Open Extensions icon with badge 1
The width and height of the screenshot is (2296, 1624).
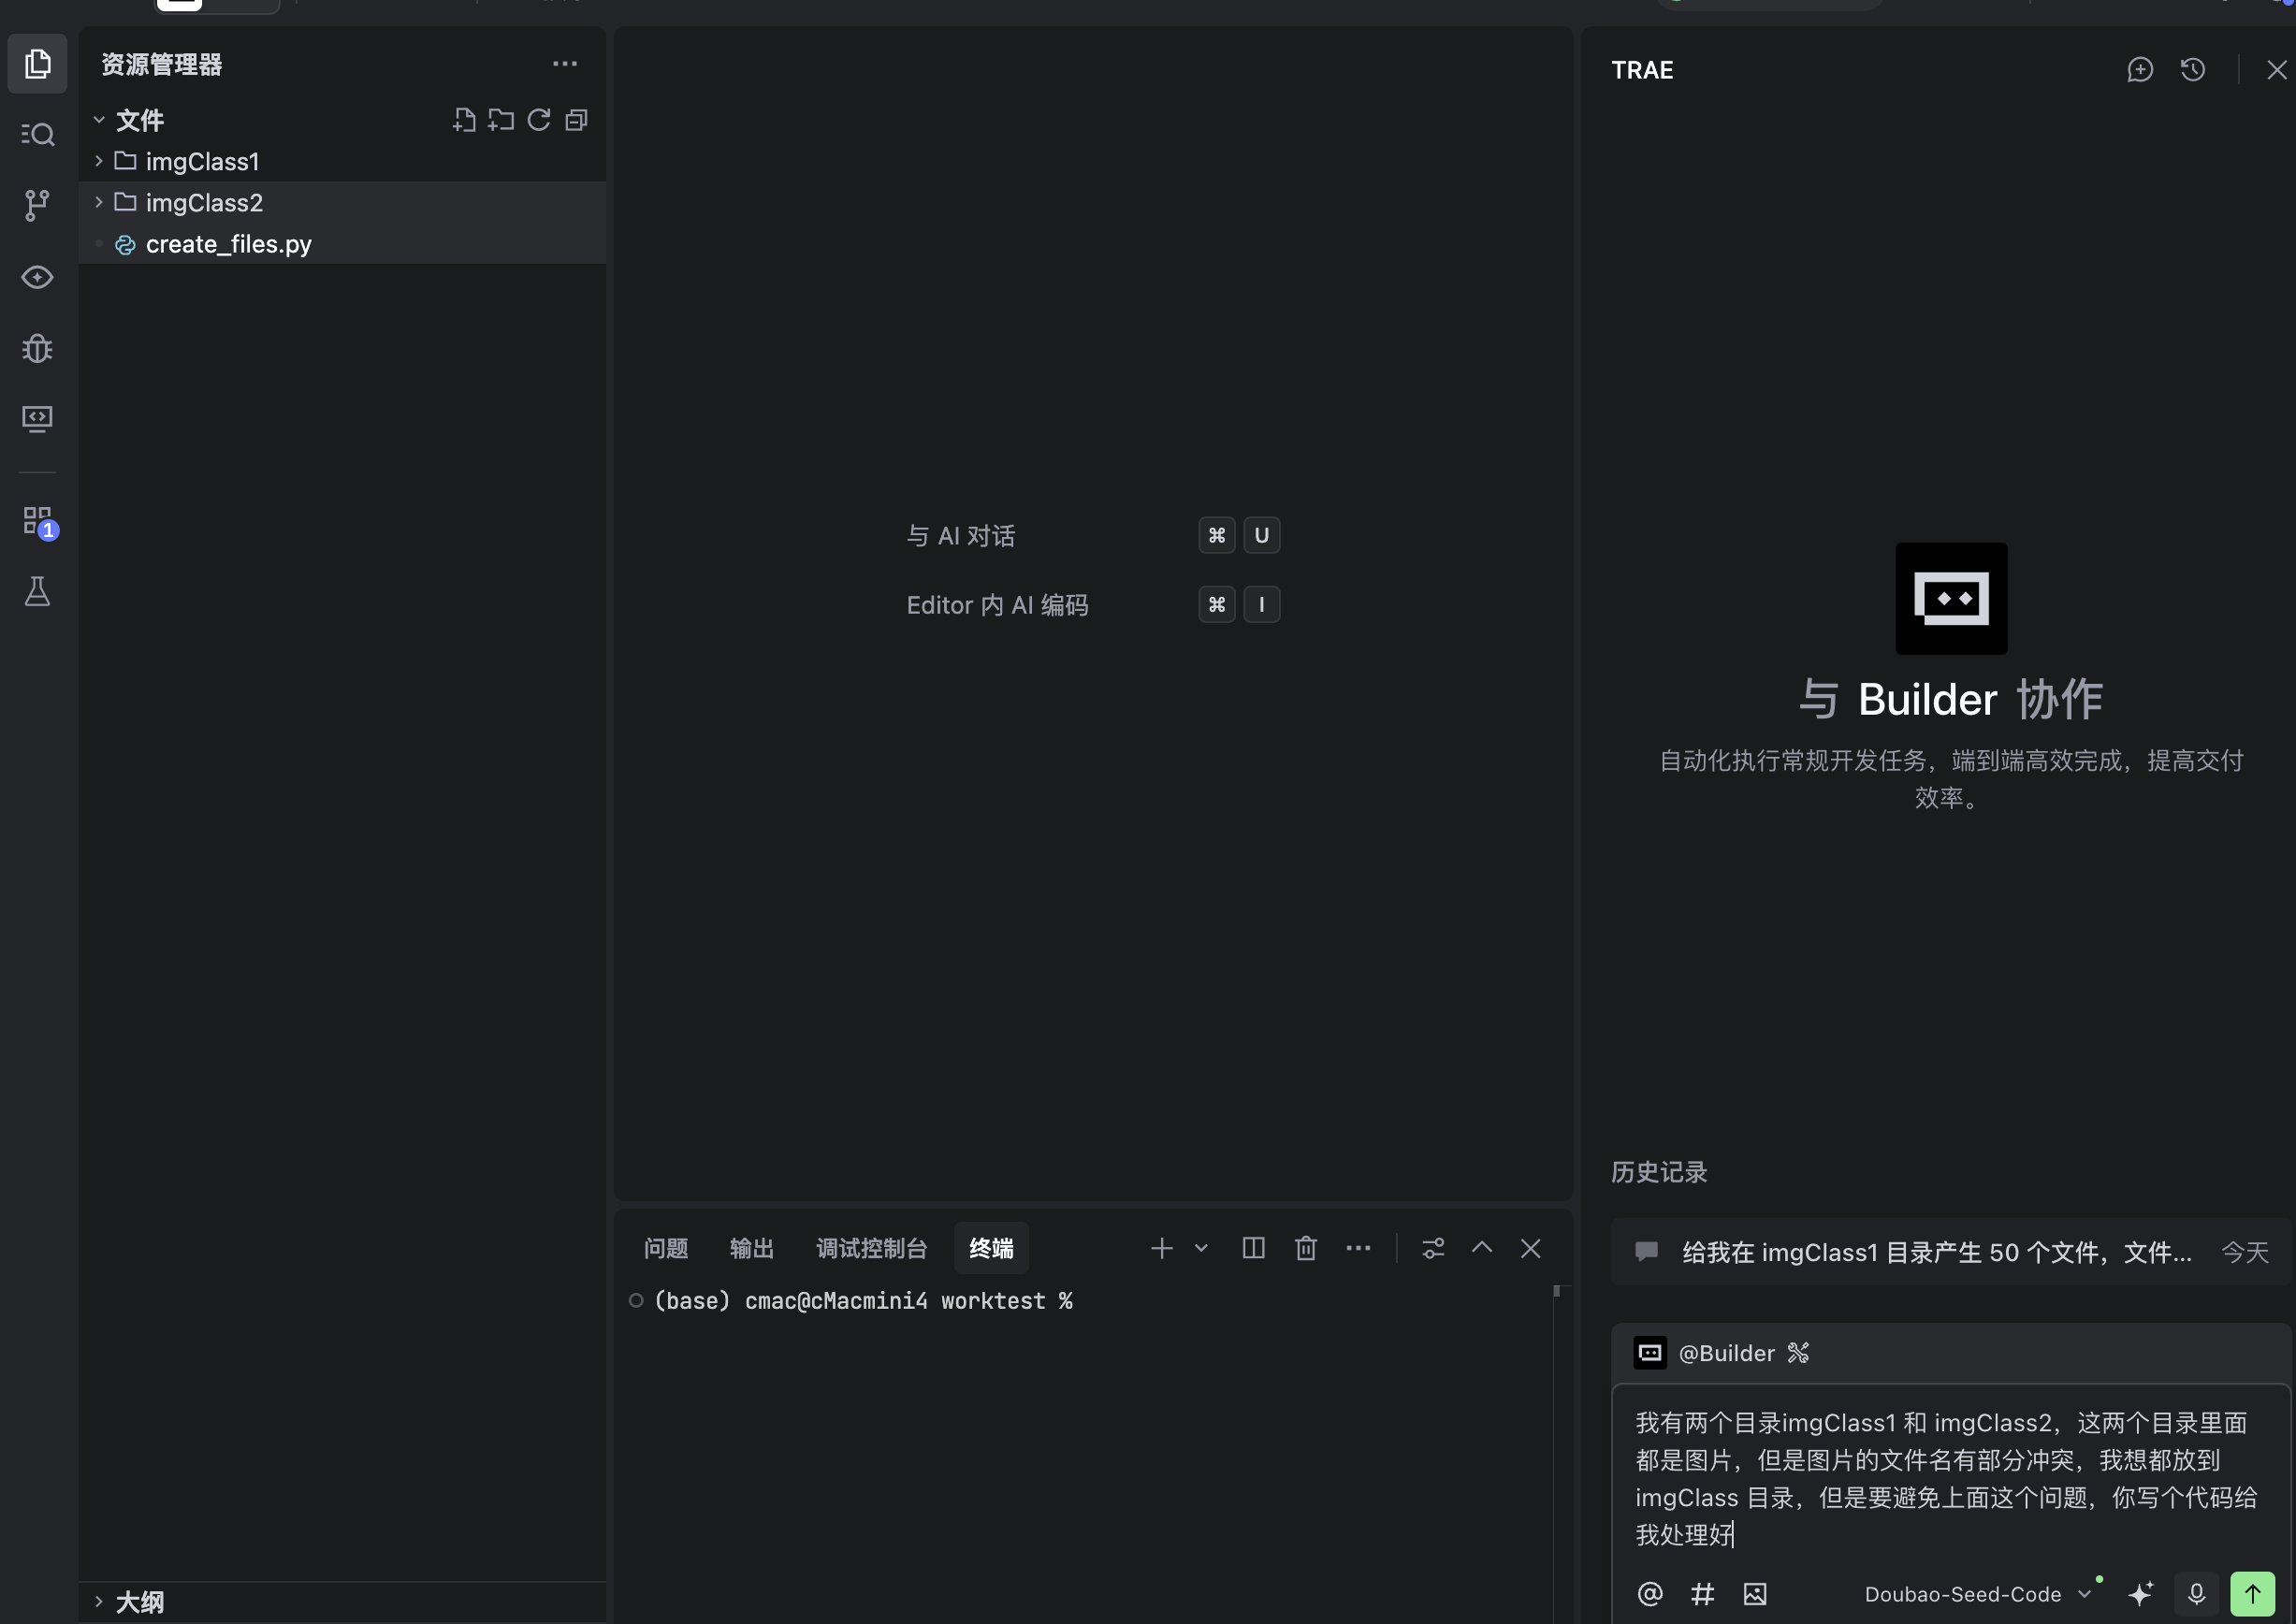[37, 520]
